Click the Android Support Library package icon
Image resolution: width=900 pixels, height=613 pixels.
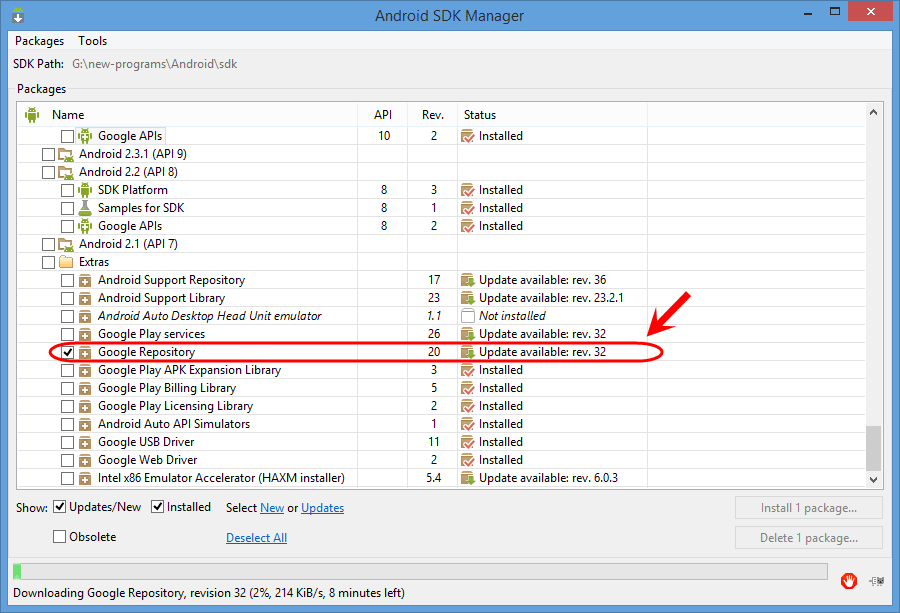(x=85, y=298)
